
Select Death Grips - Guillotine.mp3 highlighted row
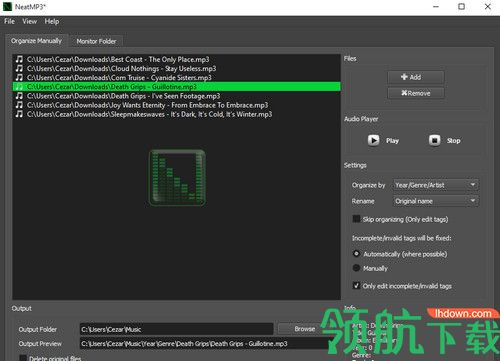click(x=176, y=87)
